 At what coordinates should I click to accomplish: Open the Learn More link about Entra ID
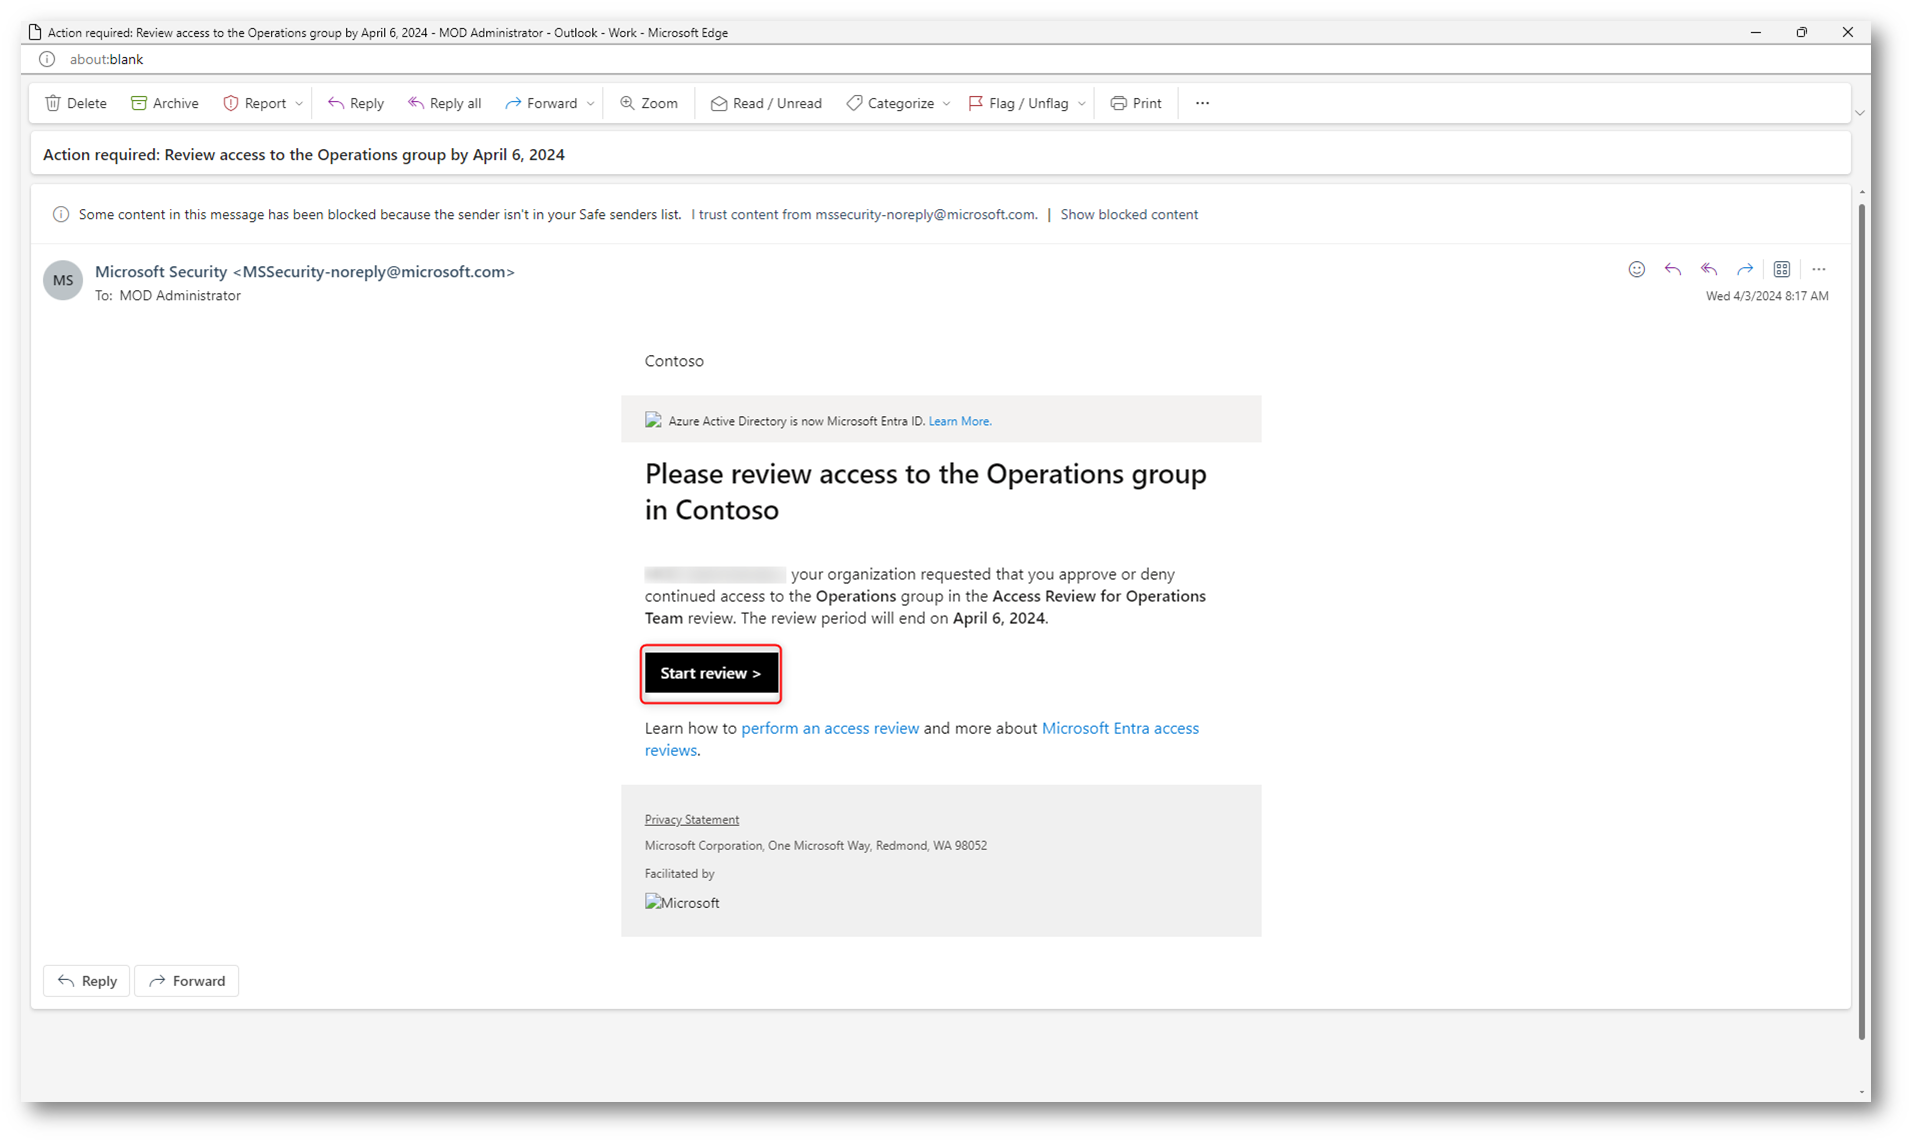(960, 421)
